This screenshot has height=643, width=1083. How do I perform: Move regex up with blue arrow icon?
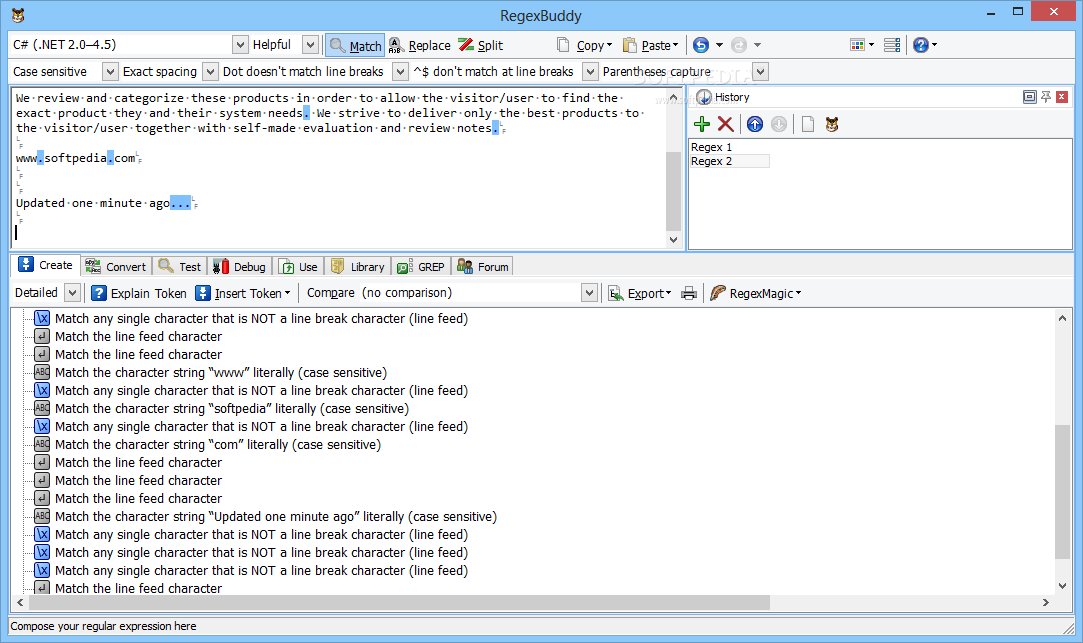[x=755, y=124]
